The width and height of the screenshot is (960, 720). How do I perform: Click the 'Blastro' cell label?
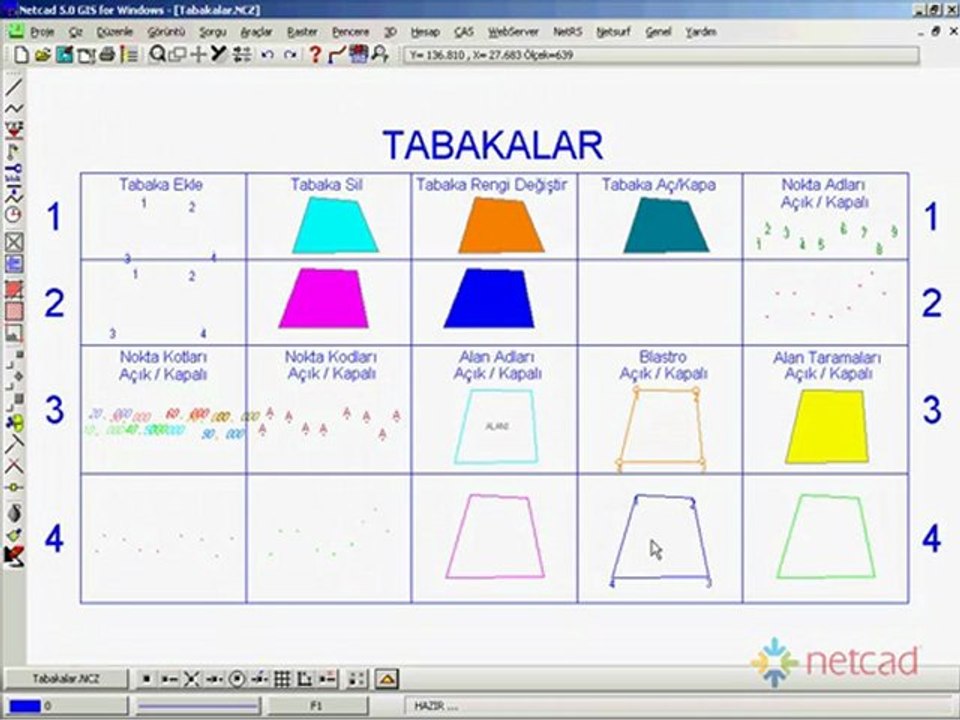coord(662,356)
